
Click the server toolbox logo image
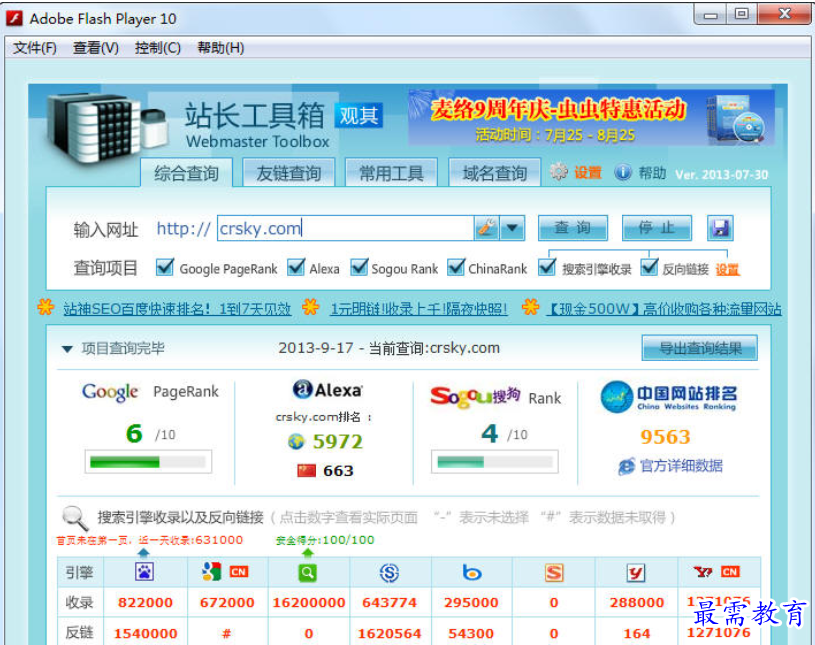point(108,128)
